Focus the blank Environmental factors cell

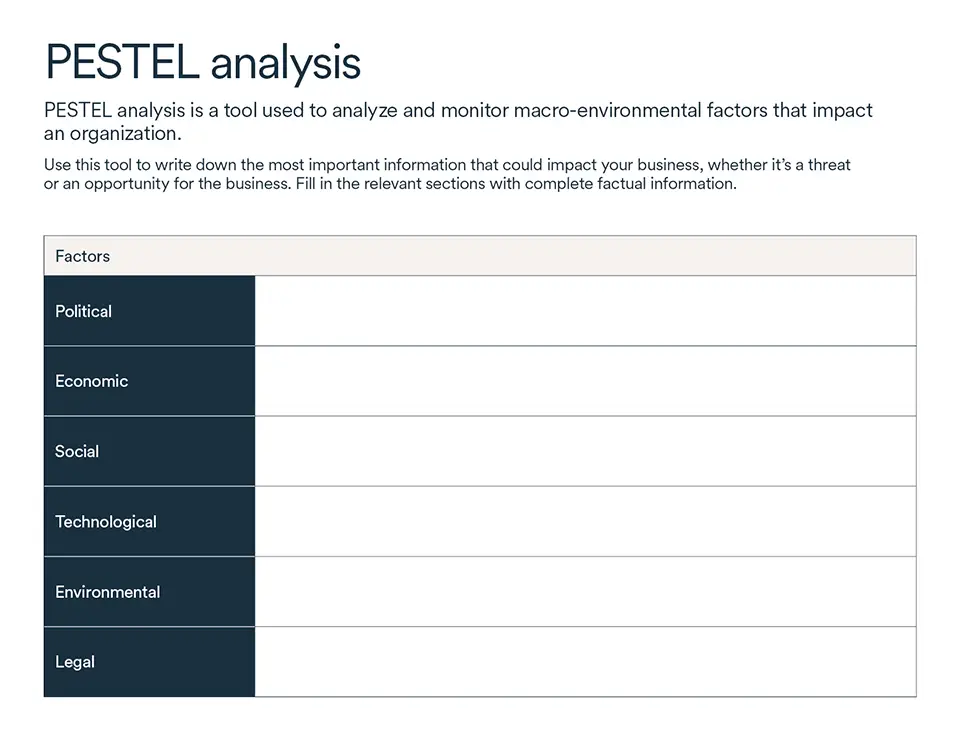pos(585,592)
